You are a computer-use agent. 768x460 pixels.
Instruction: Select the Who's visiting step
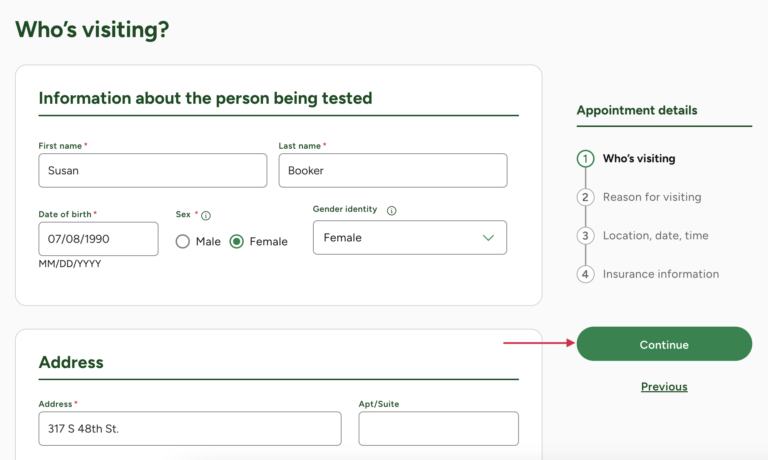point(638,158)
